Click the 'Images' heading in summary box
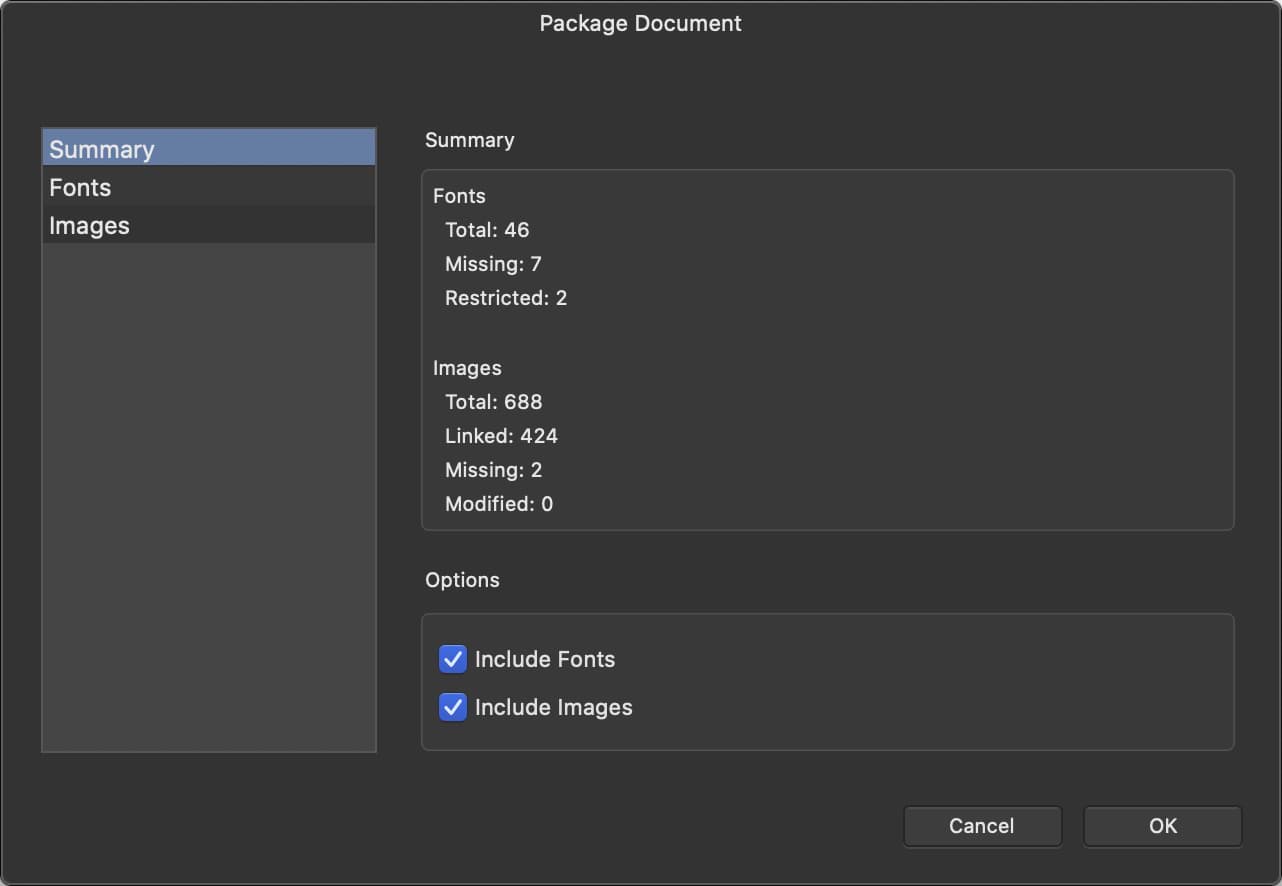Screen dimensions: 1282x886 point(467,368)
